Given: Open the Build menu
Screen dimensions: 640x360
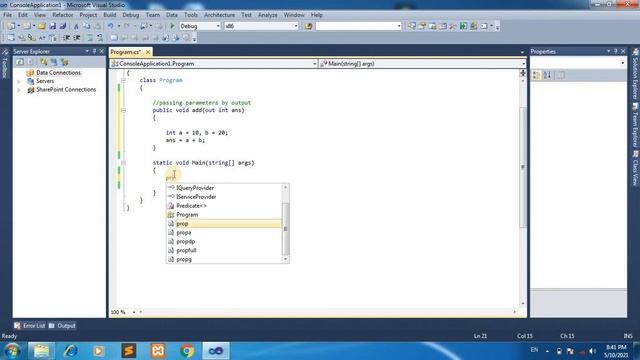Looking at the screenshot, I should [x=109, y=15].
